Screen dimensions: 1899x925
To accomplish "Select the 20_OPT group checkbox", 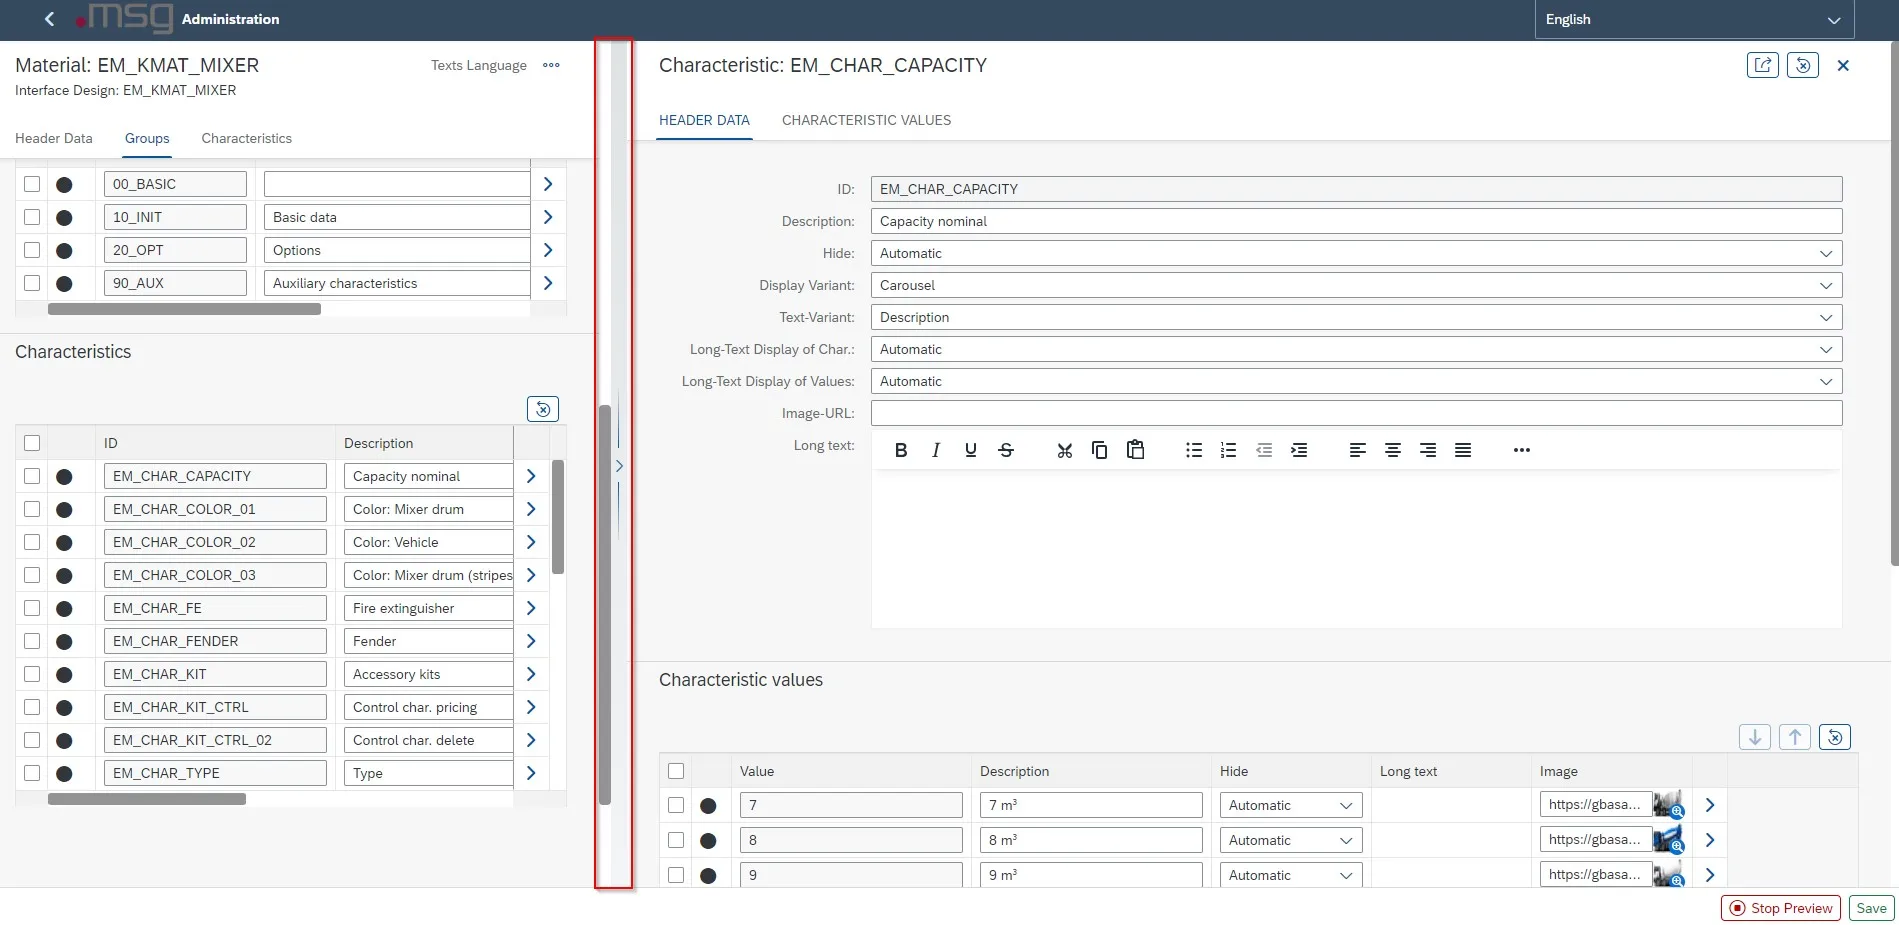I will tap(32, 250).
